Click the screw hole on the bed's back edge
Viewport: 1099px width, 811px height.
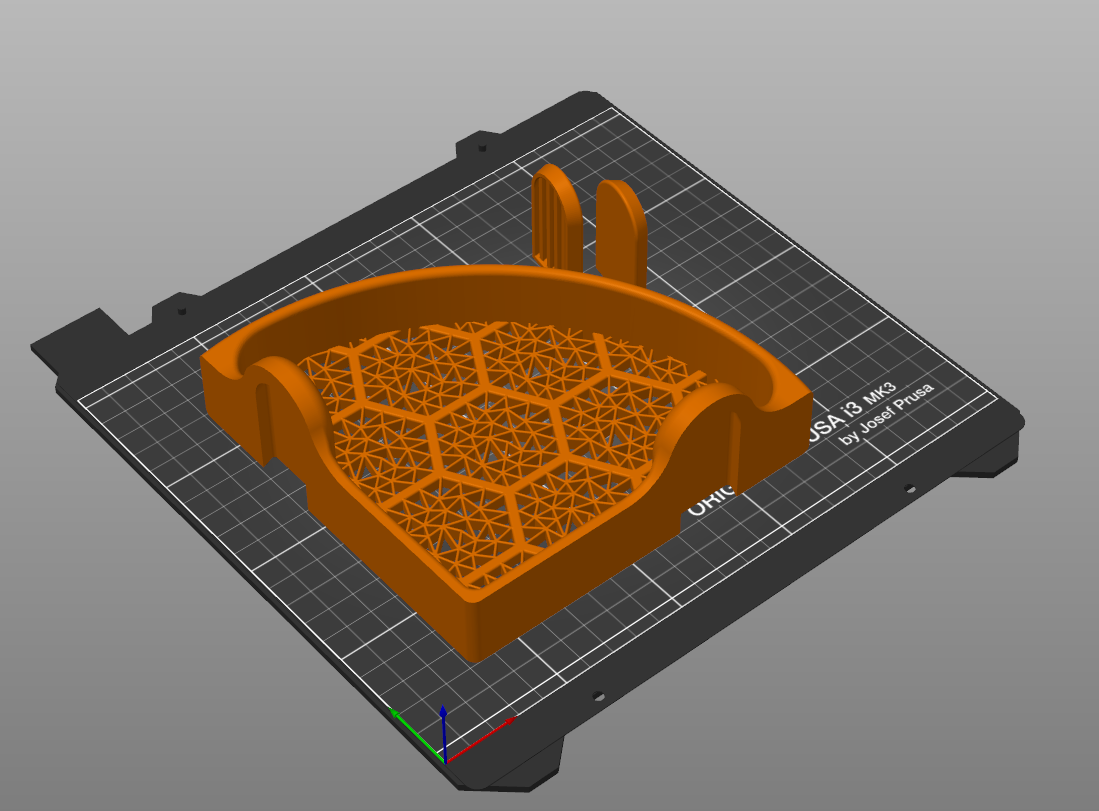[x=482, y=148]
